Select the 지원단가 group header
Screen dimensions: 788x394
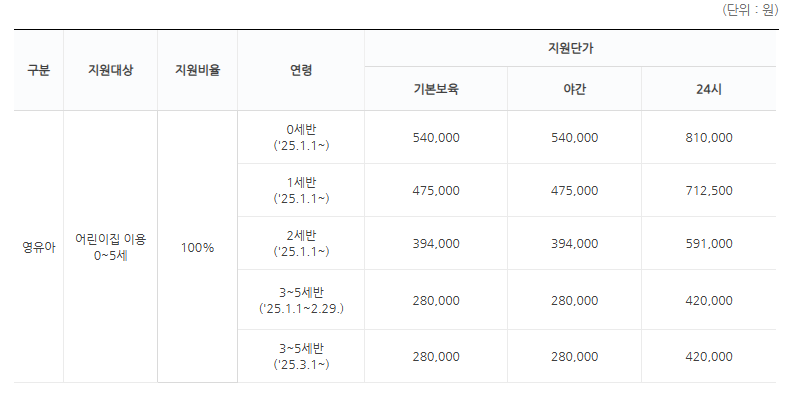click(570, 49)
